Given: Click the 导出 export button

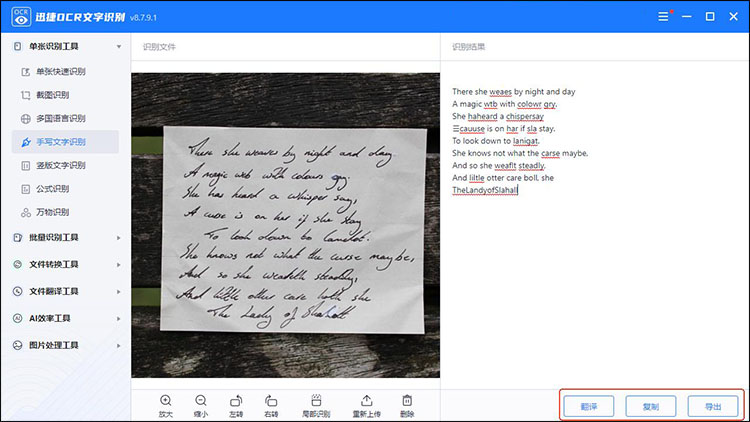Looking at the screenshot, I should 713,406.
